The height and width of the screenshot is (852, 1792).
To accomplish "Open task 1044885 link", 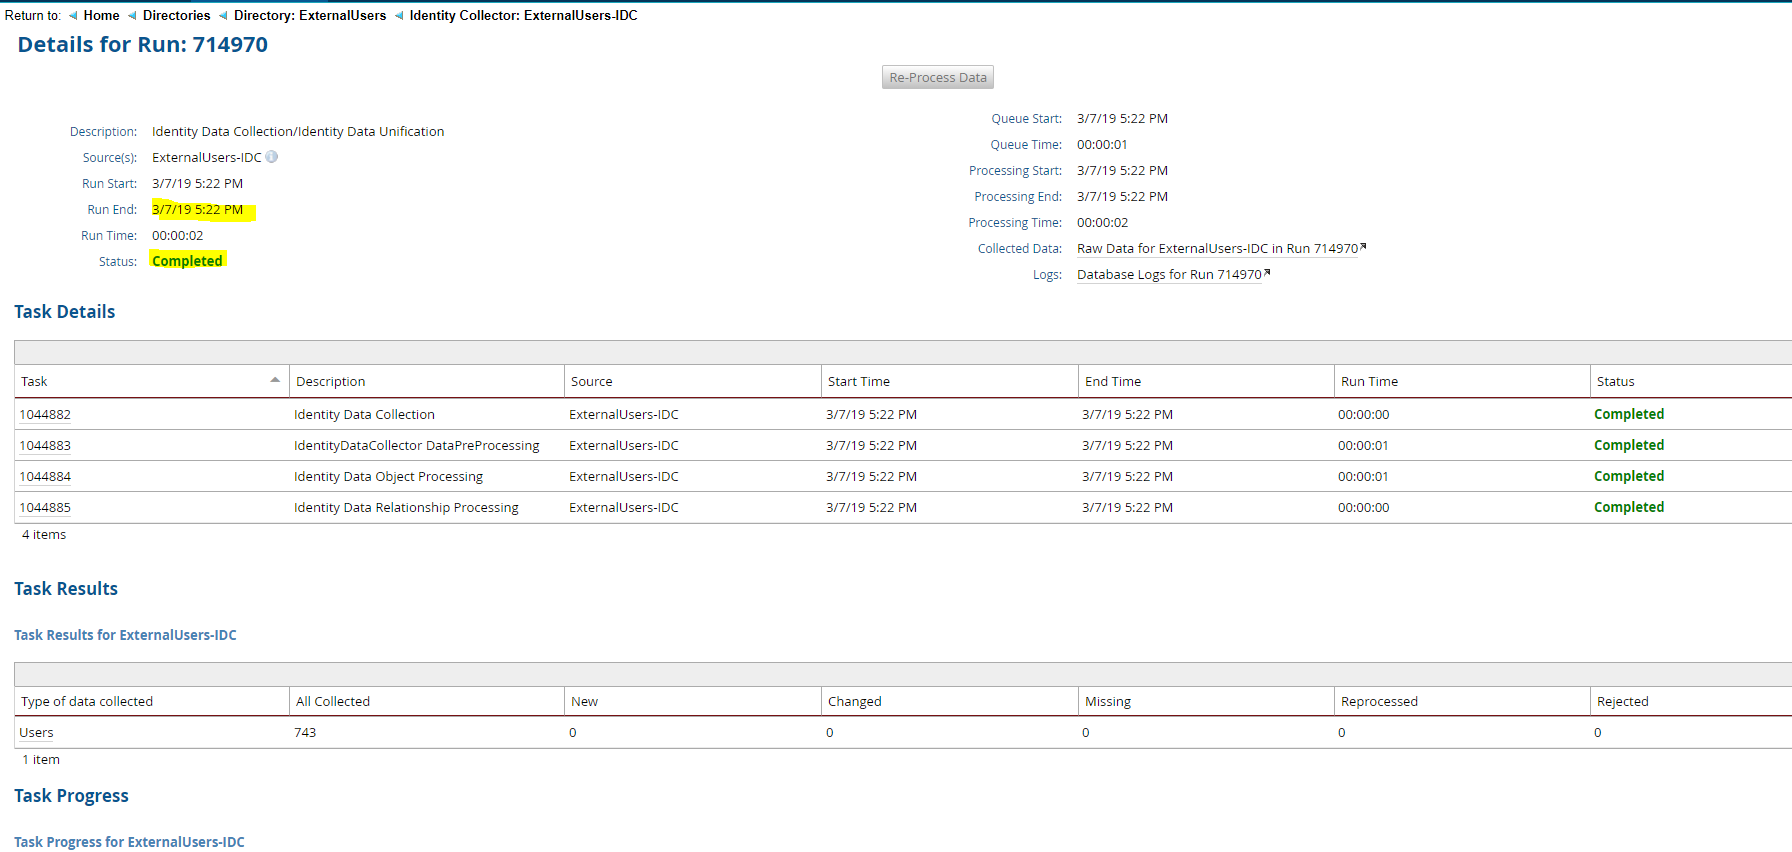I will (45, 508).
